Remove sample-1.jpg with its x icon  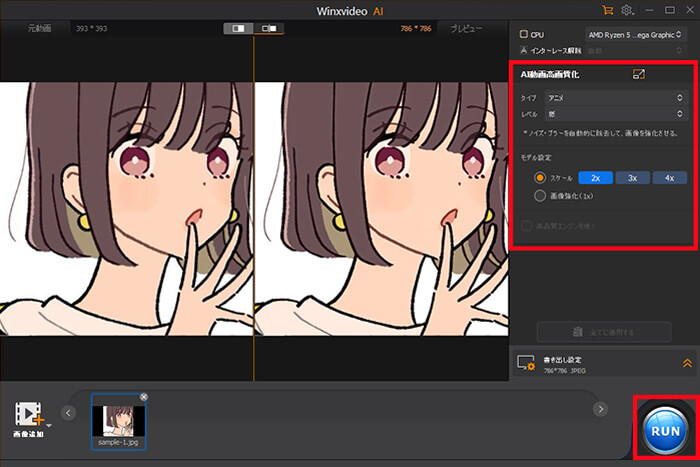pyautogui.click(x=143, y=397)
